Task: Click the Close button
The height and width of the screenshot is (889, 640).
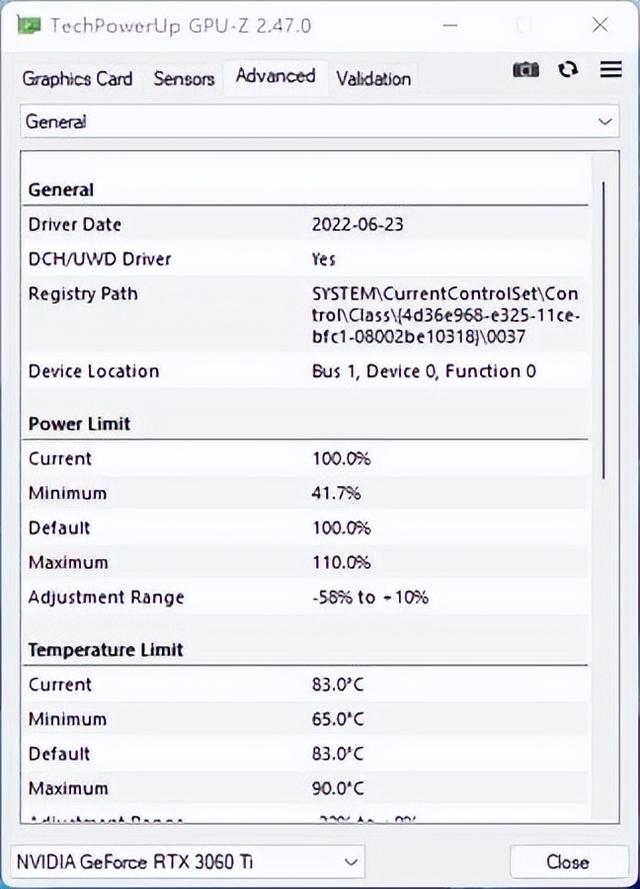Action: 568,862
